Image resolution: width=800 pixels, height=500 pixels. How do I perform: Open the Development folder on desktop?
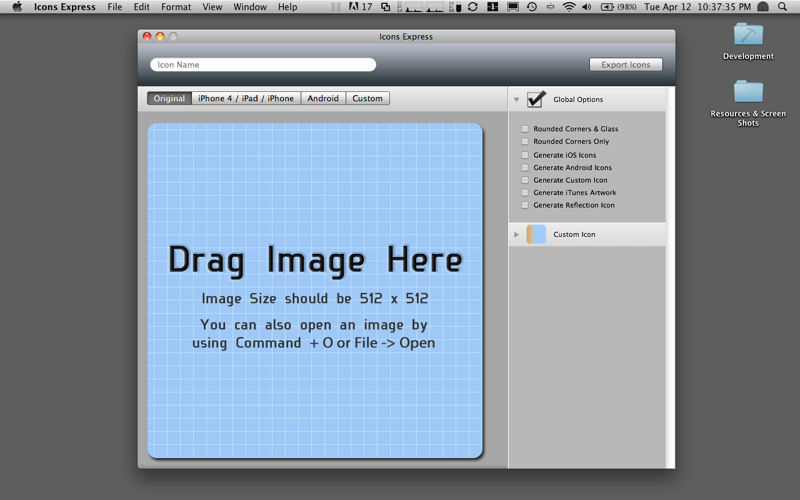coord(748,35)
